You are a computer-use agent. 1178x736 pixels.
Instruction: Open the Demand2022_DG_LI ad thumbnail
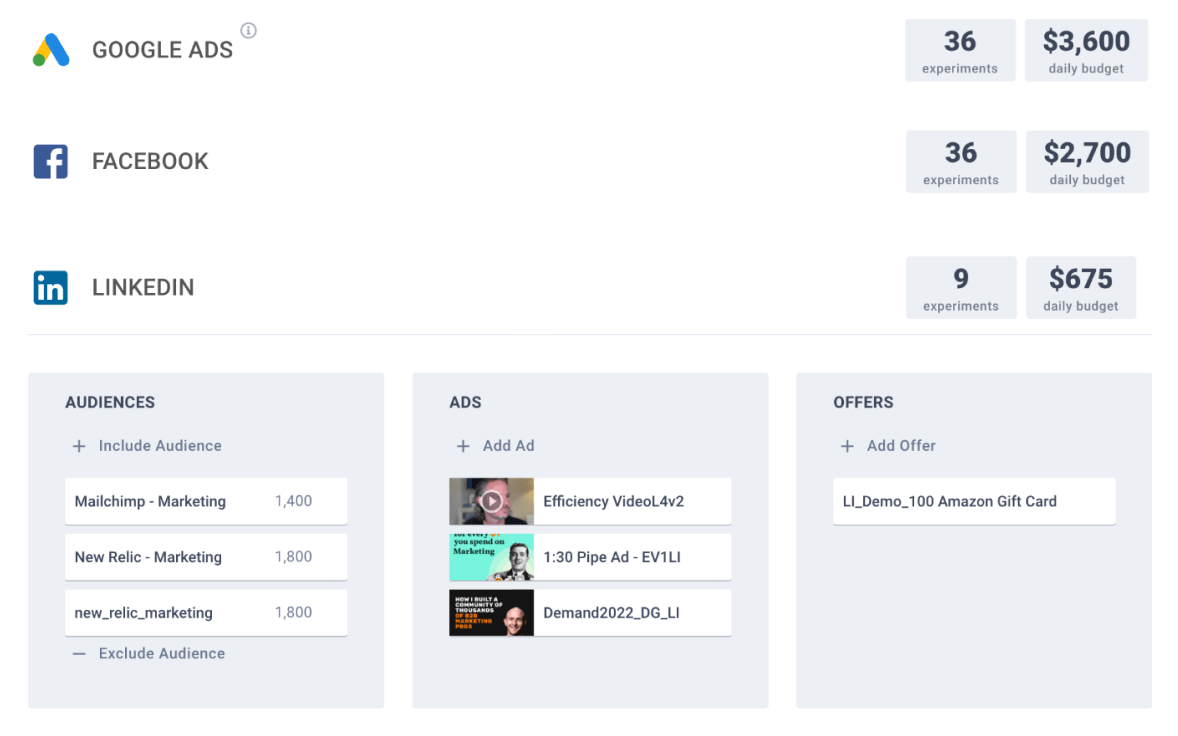point(491,613)
